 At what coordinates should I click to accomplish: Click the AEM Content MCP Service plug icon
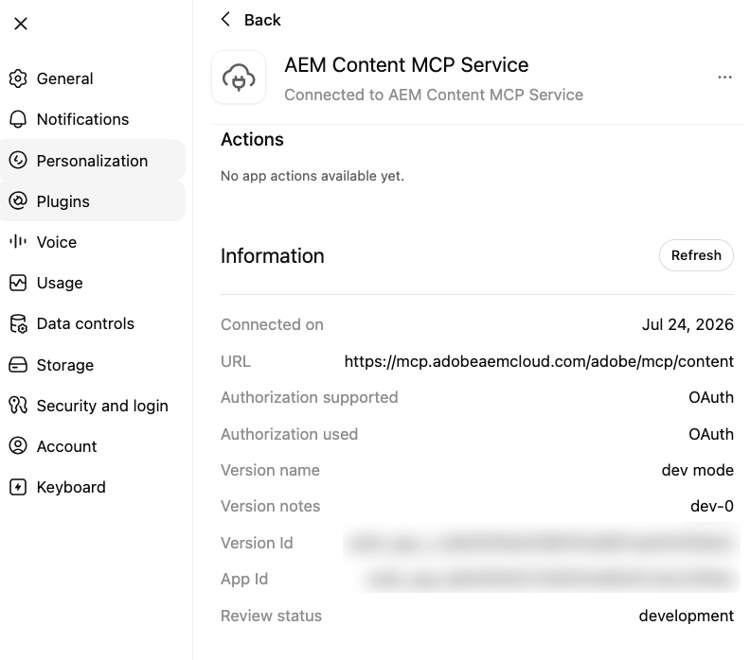pyautogui.click(x=239, y=77)
